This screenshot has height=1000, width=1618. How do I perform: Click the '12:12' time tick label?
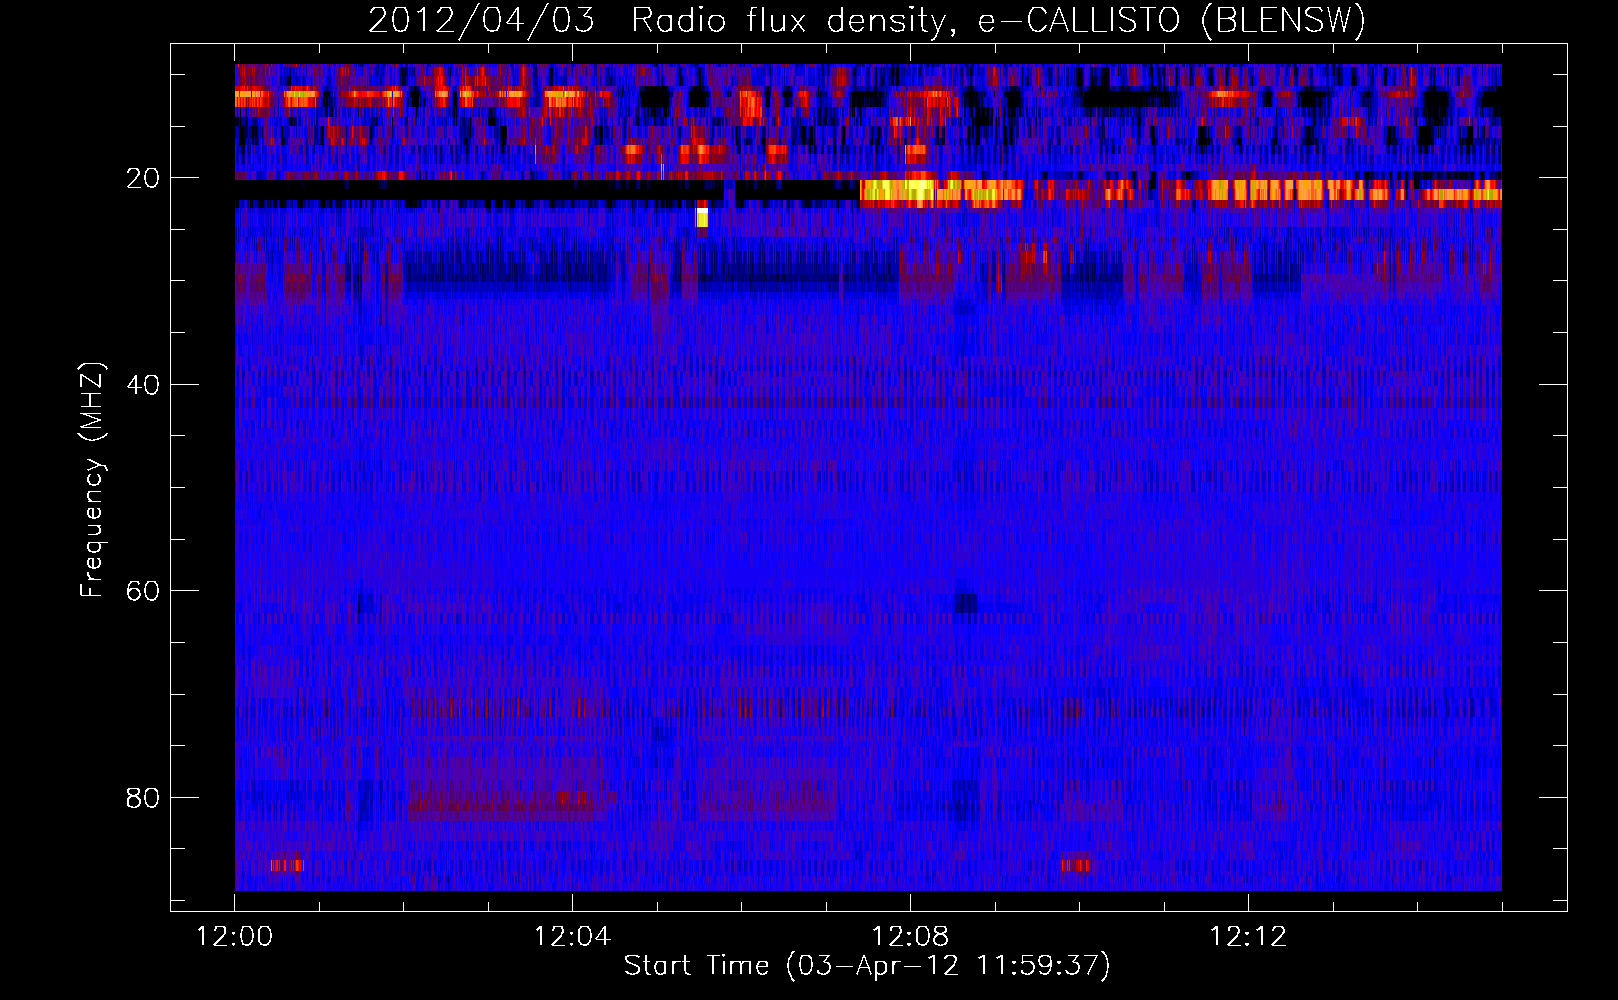point(1248,937)
